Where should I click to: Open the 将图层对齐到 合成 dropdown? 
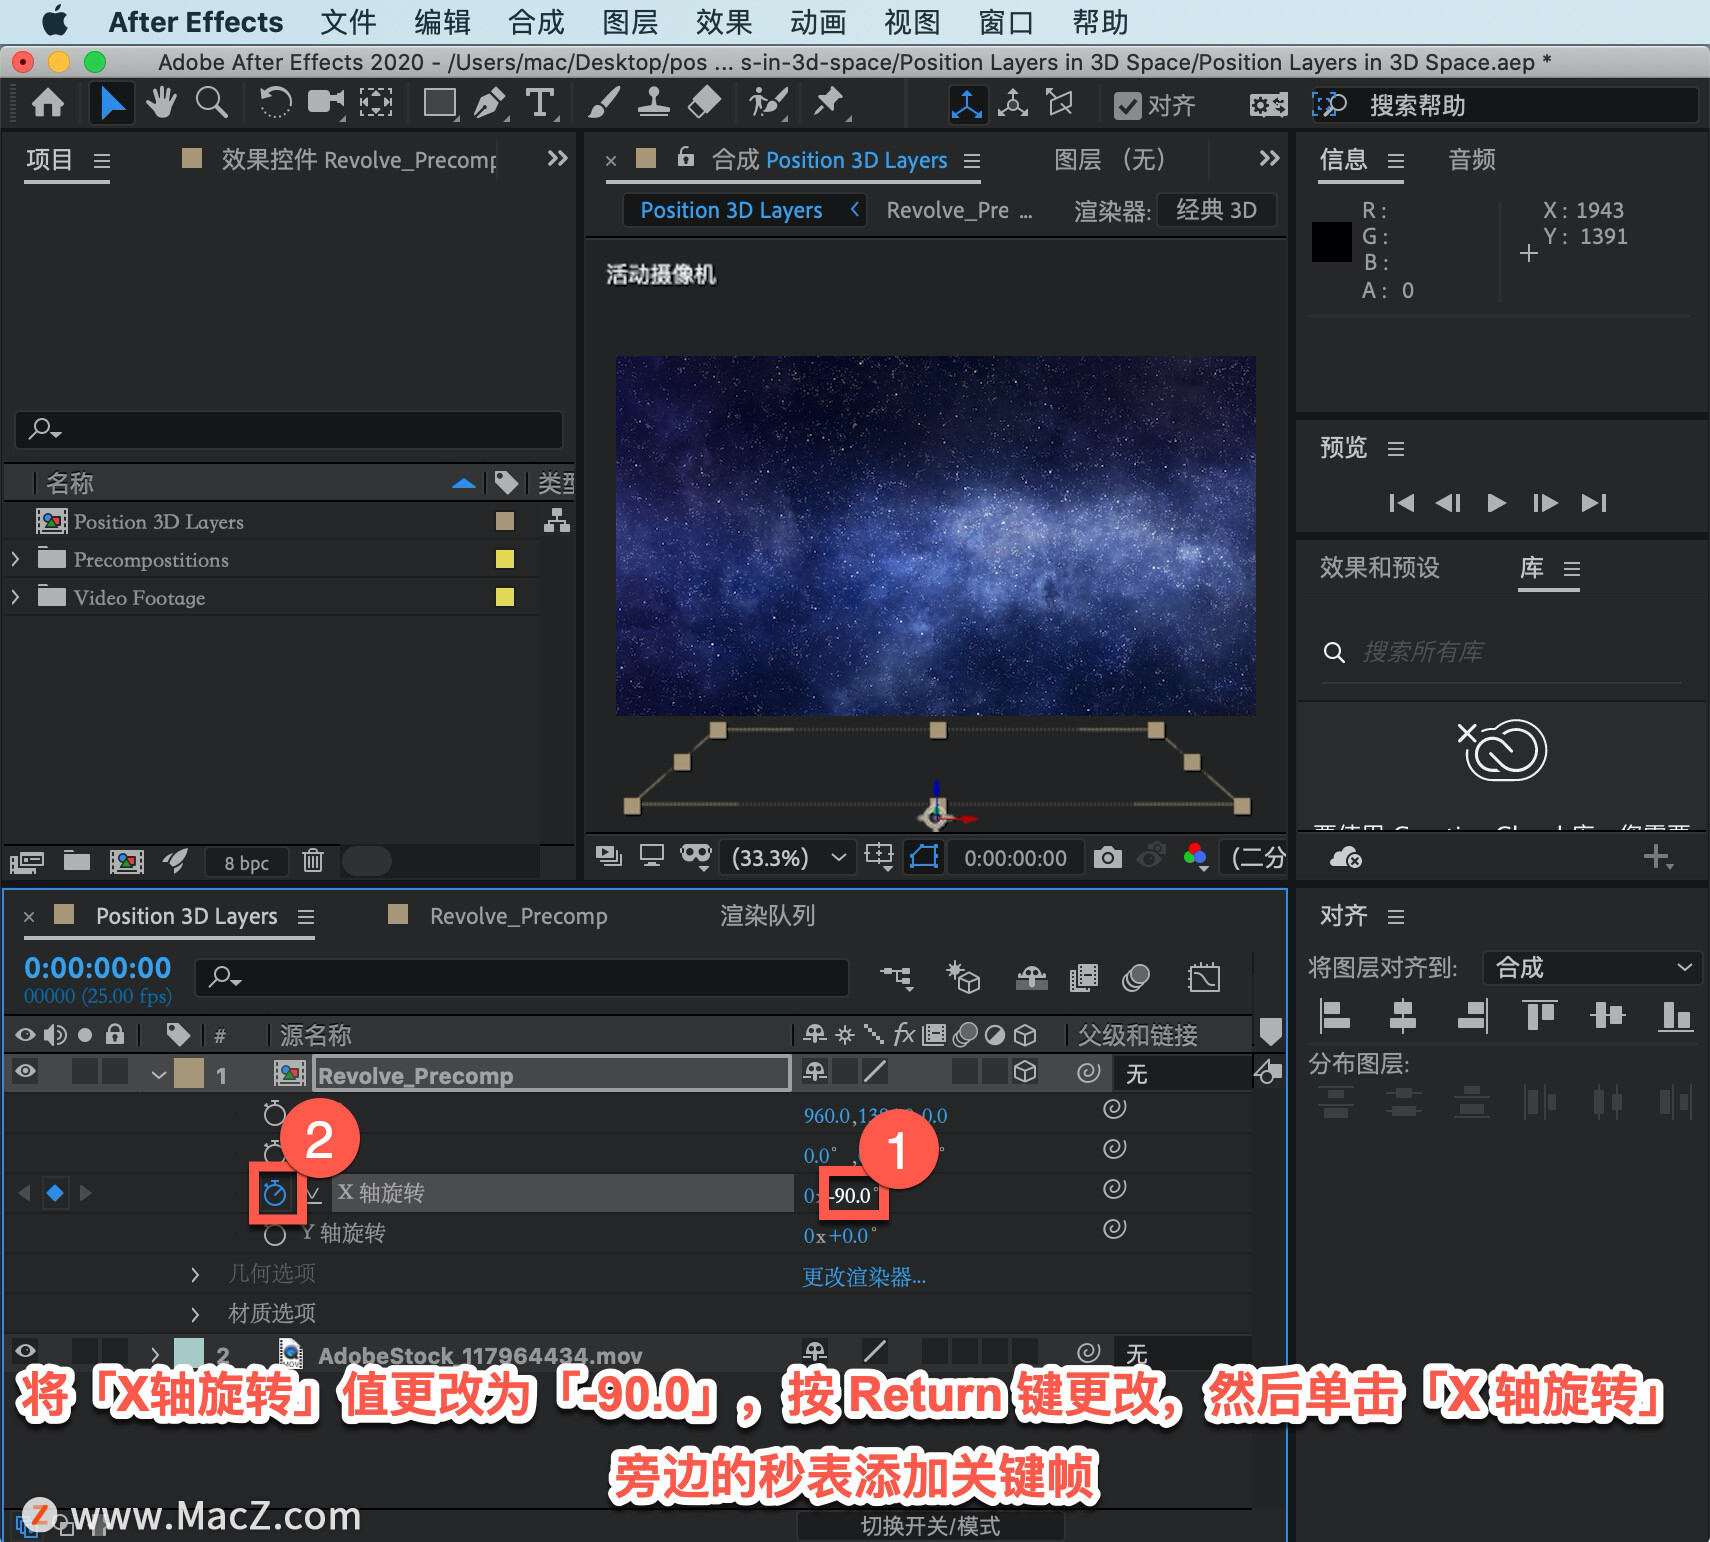point(1592,968)
